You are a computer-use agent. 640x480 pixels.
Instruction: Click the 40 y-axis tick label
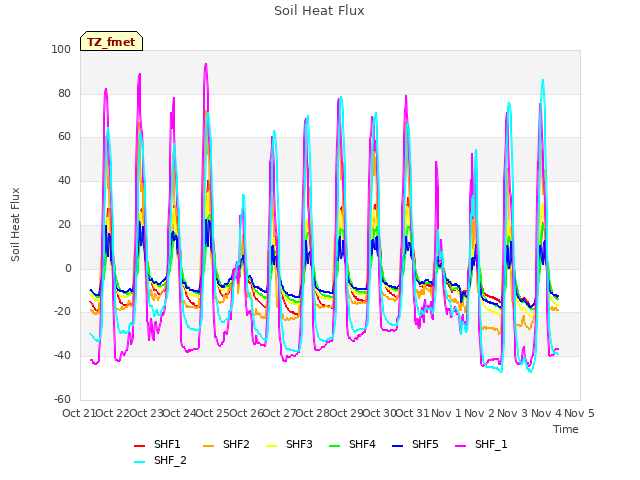tap(64, 181)
